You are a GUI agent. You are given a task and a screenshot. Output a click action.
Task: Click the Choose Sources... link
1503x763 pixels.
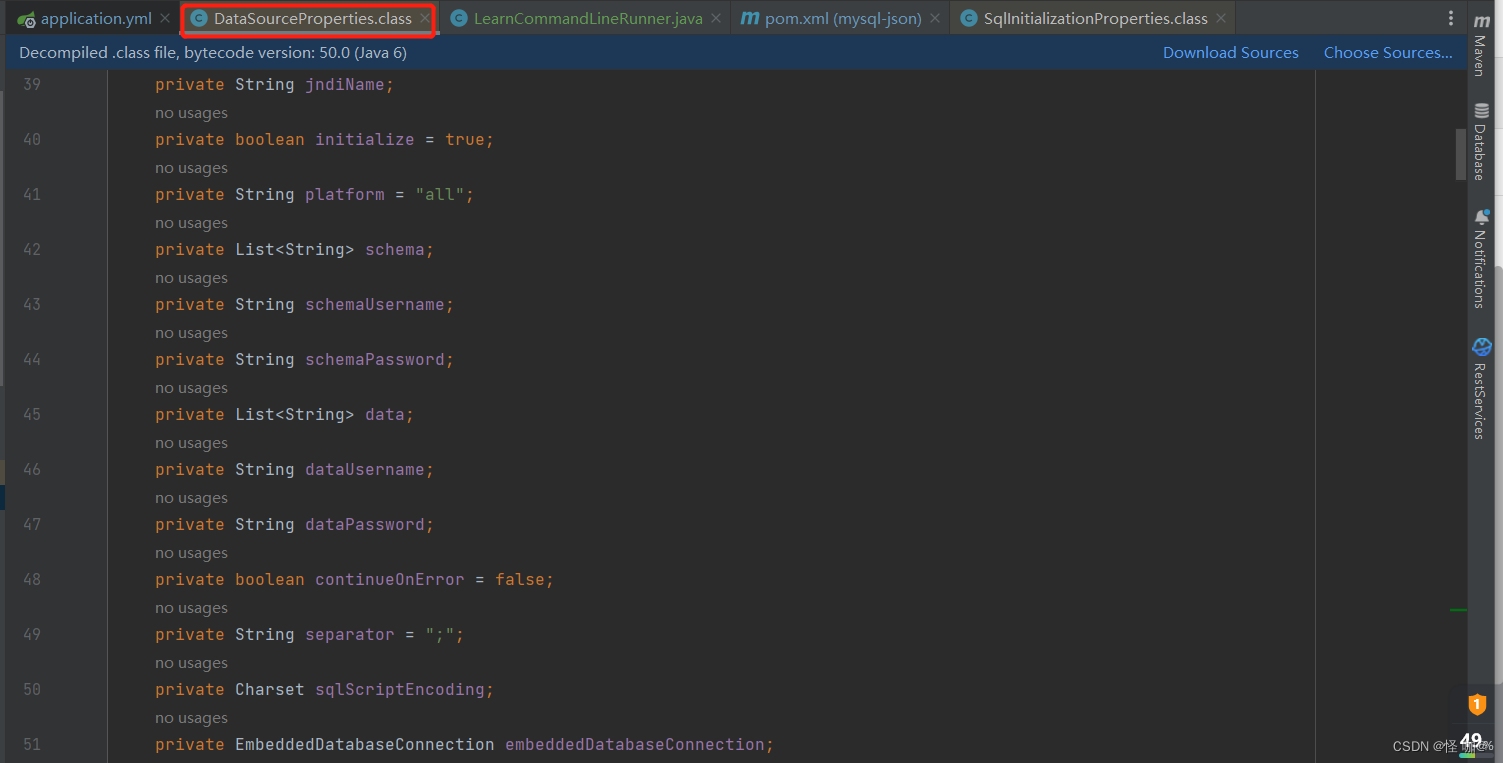coord(1388,53)
